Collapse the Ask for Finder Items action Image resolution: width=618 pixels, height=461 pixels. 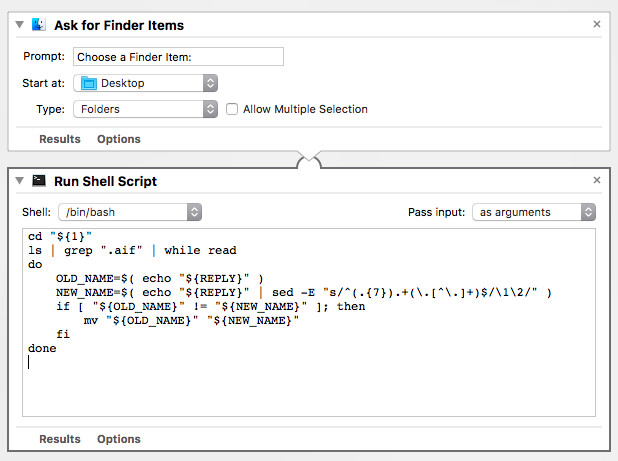click(x=20, y=24)
